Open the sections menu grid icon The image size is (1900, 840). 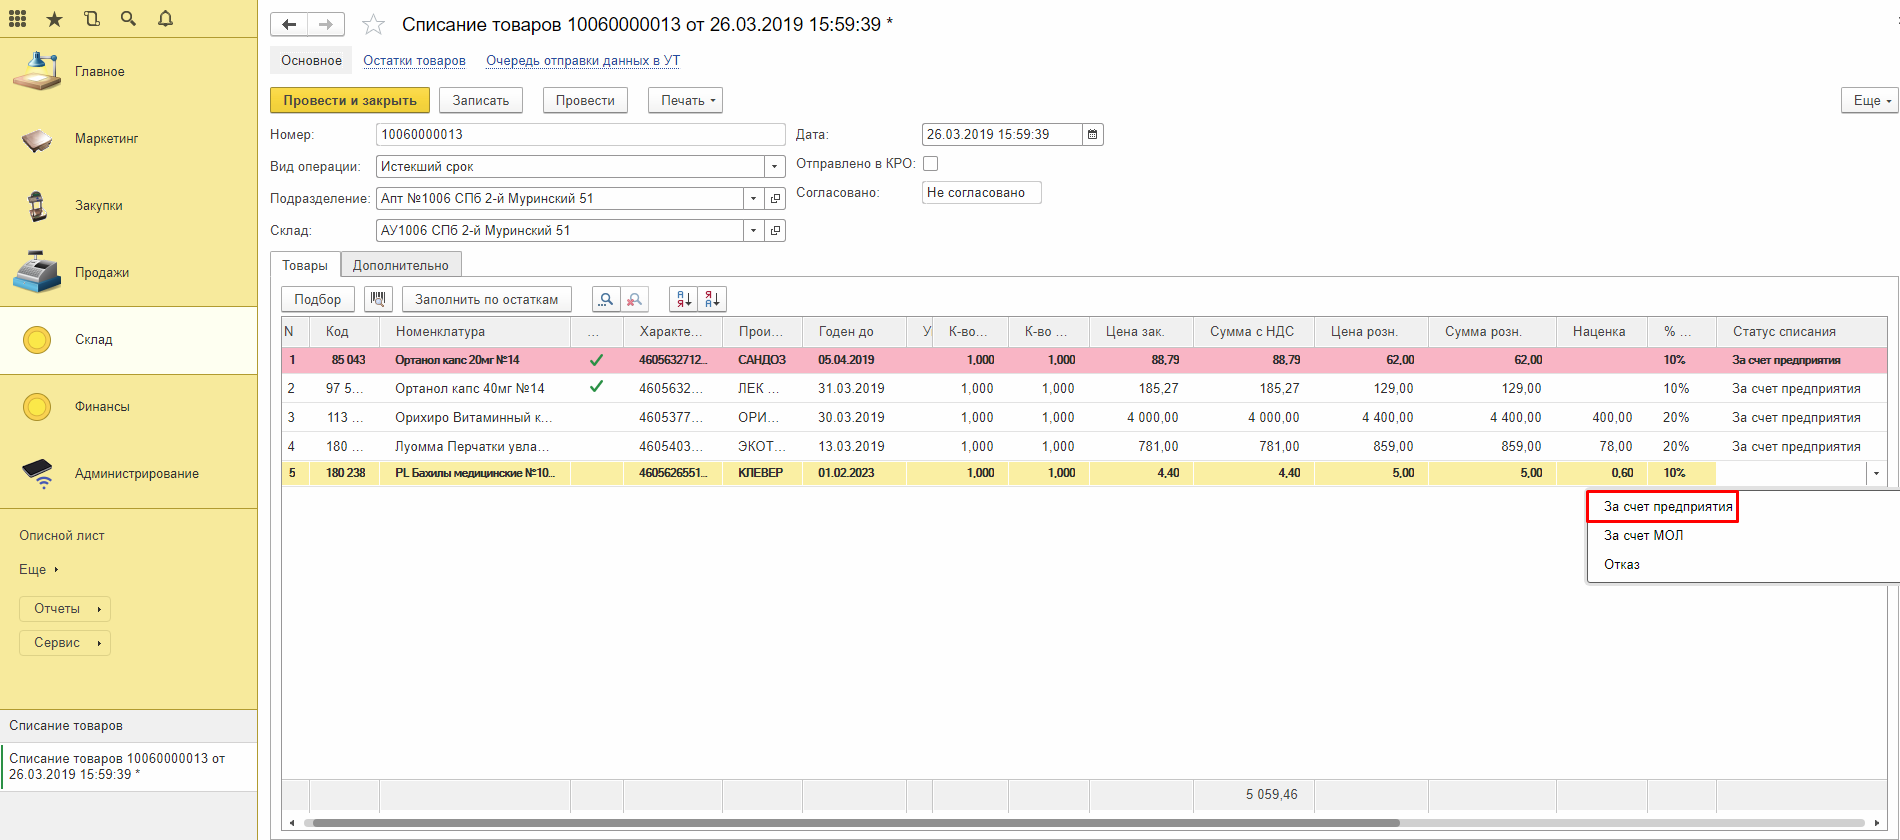(x=17, y=18)
